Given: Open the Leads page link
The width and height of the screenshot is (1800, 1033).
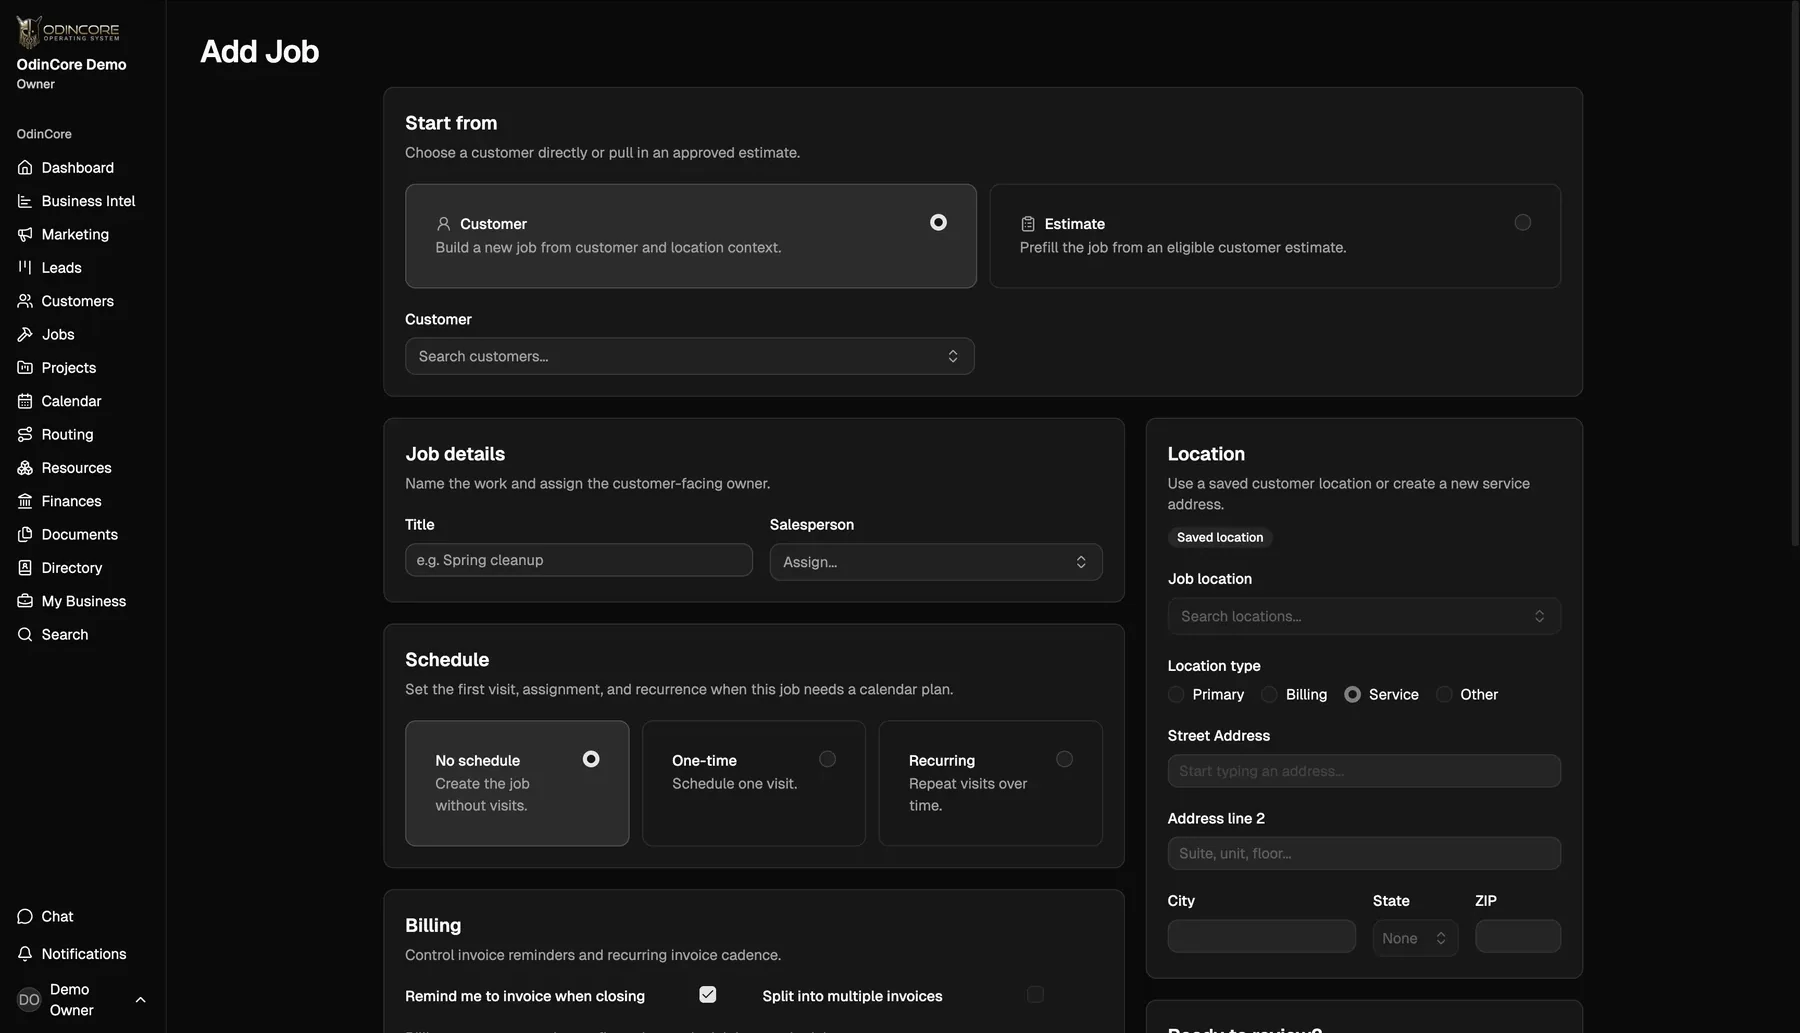Looking at the screenshot, I should pyautogui.click(x=61, y=267).
